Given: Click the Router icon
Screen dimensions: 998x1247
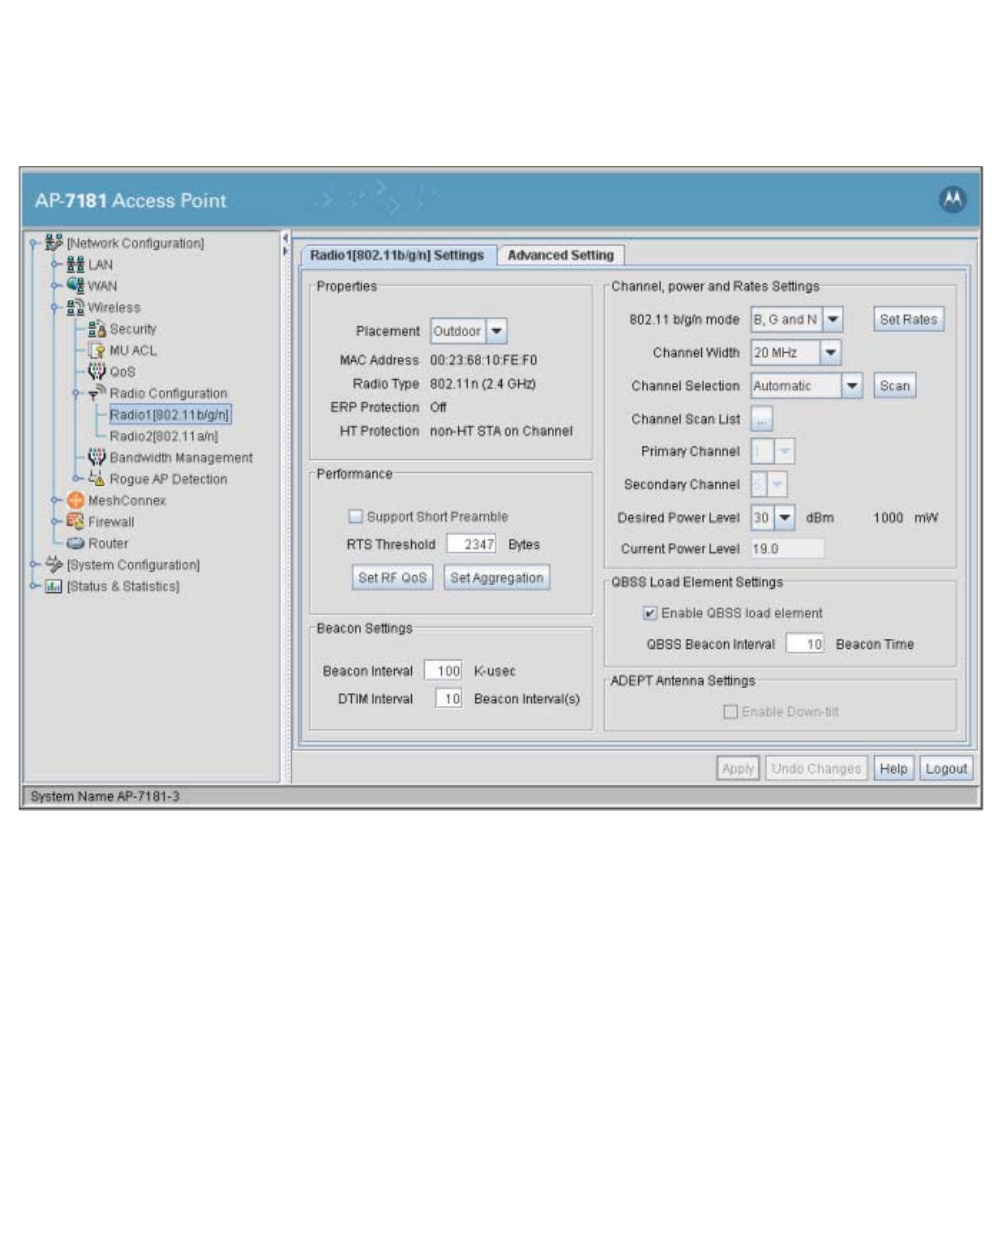Looking at the screenshot, I should click(75, 543).
